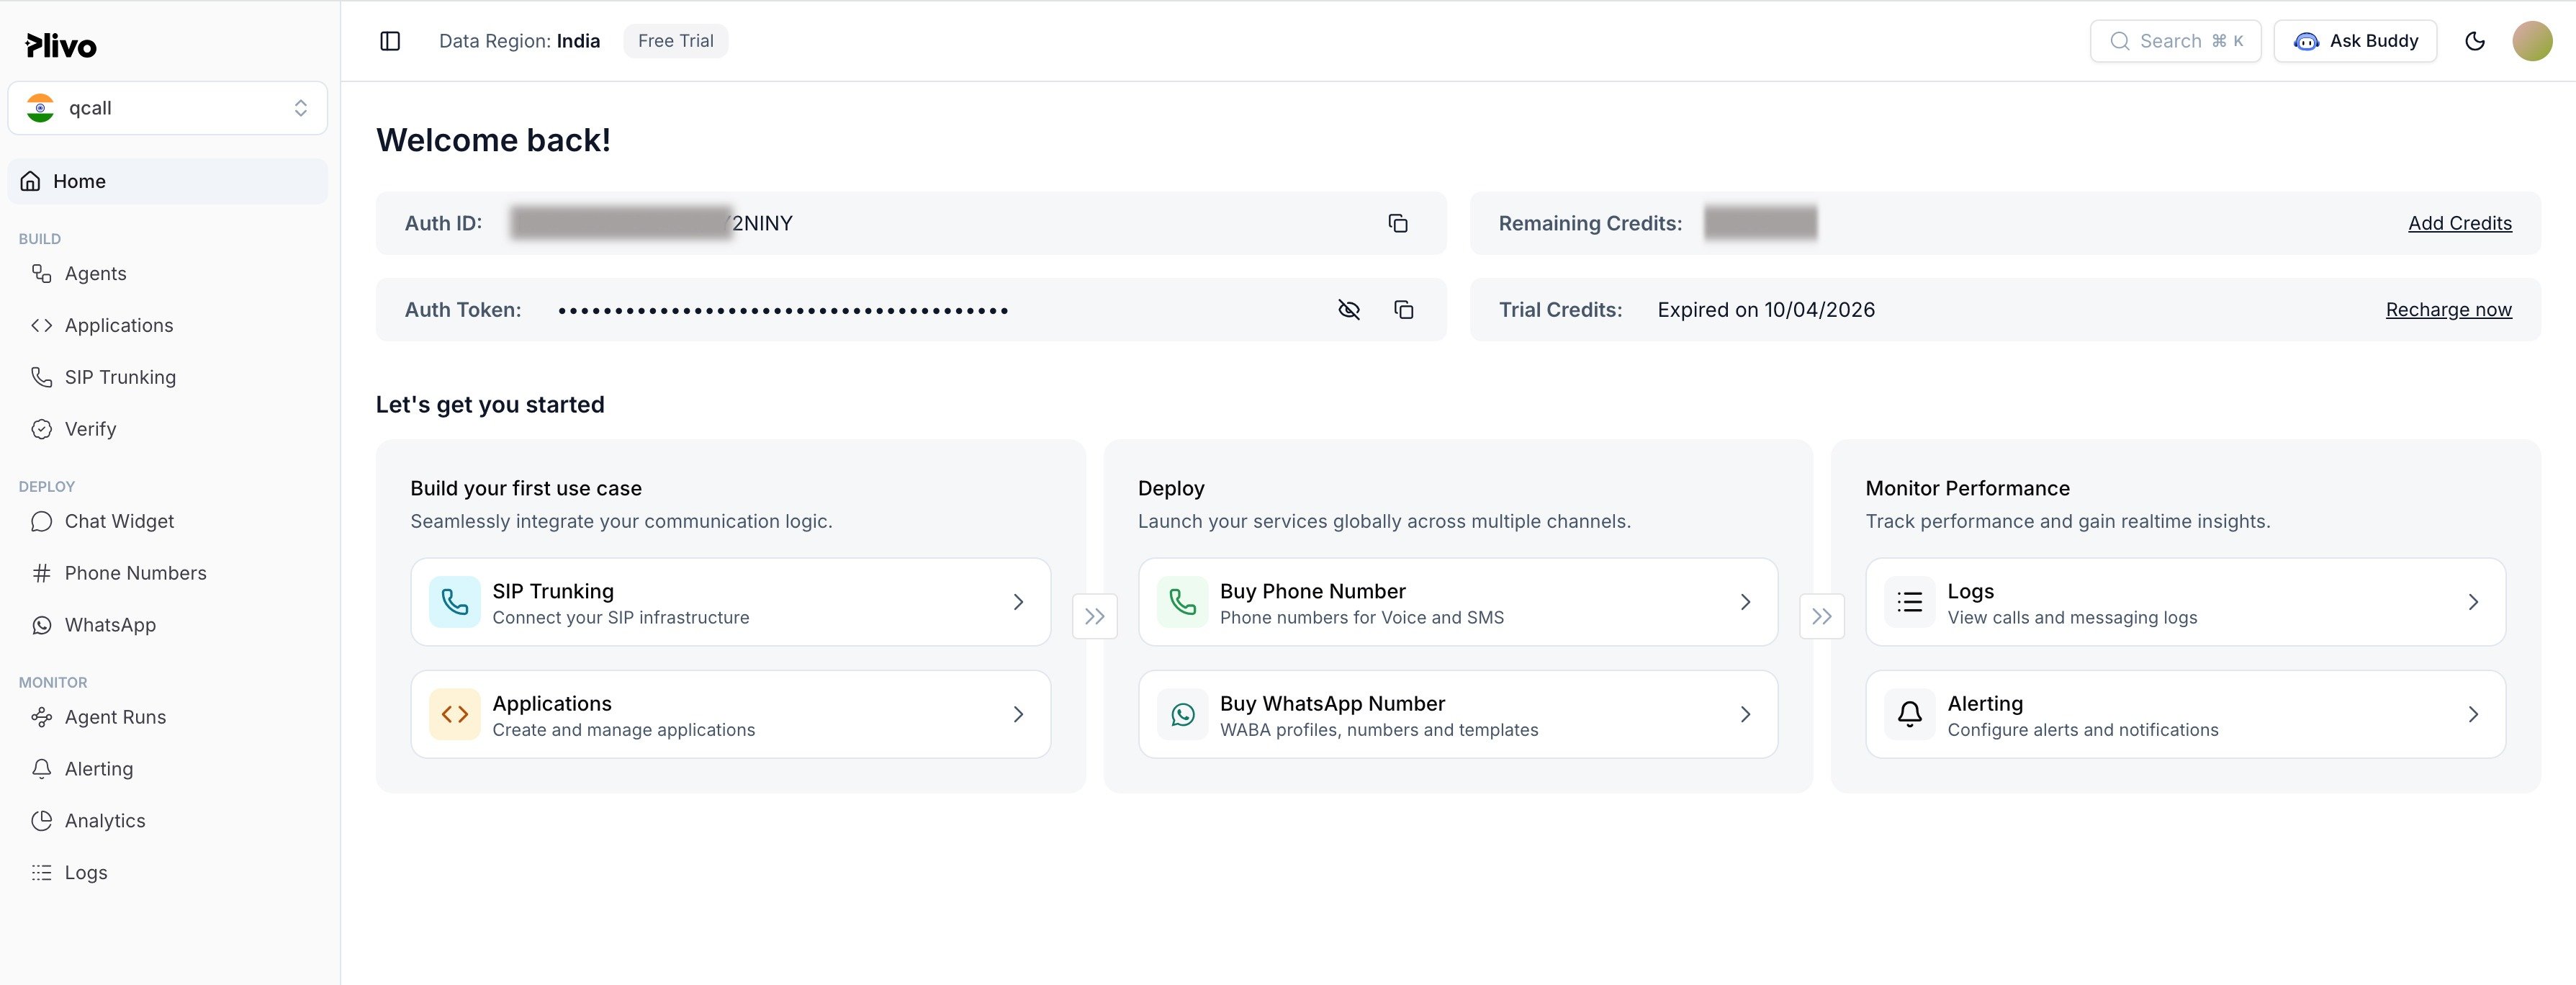Image resolution: width=2576 pixels, height=985 pixels.
Task: Click the Applications card code icon
Action: coord(455,714)
